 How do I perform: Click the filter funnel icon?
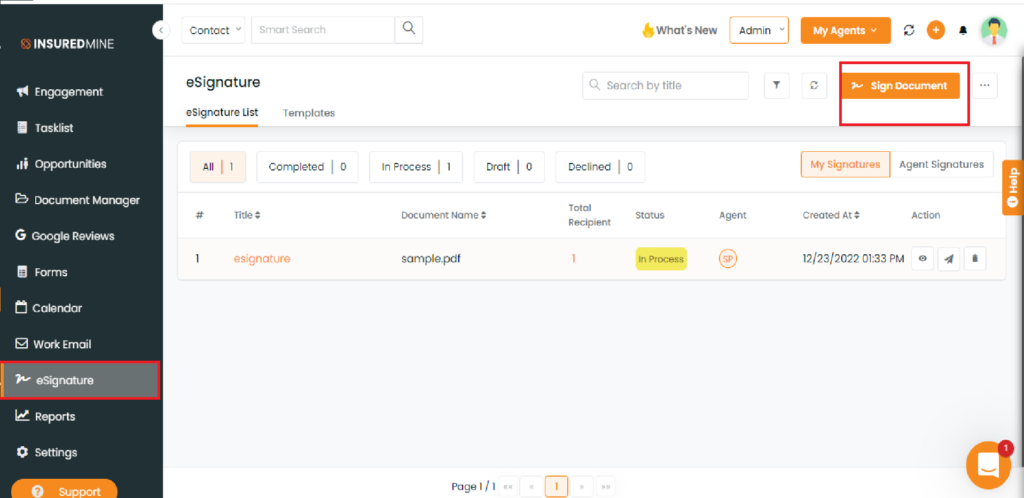776,86
